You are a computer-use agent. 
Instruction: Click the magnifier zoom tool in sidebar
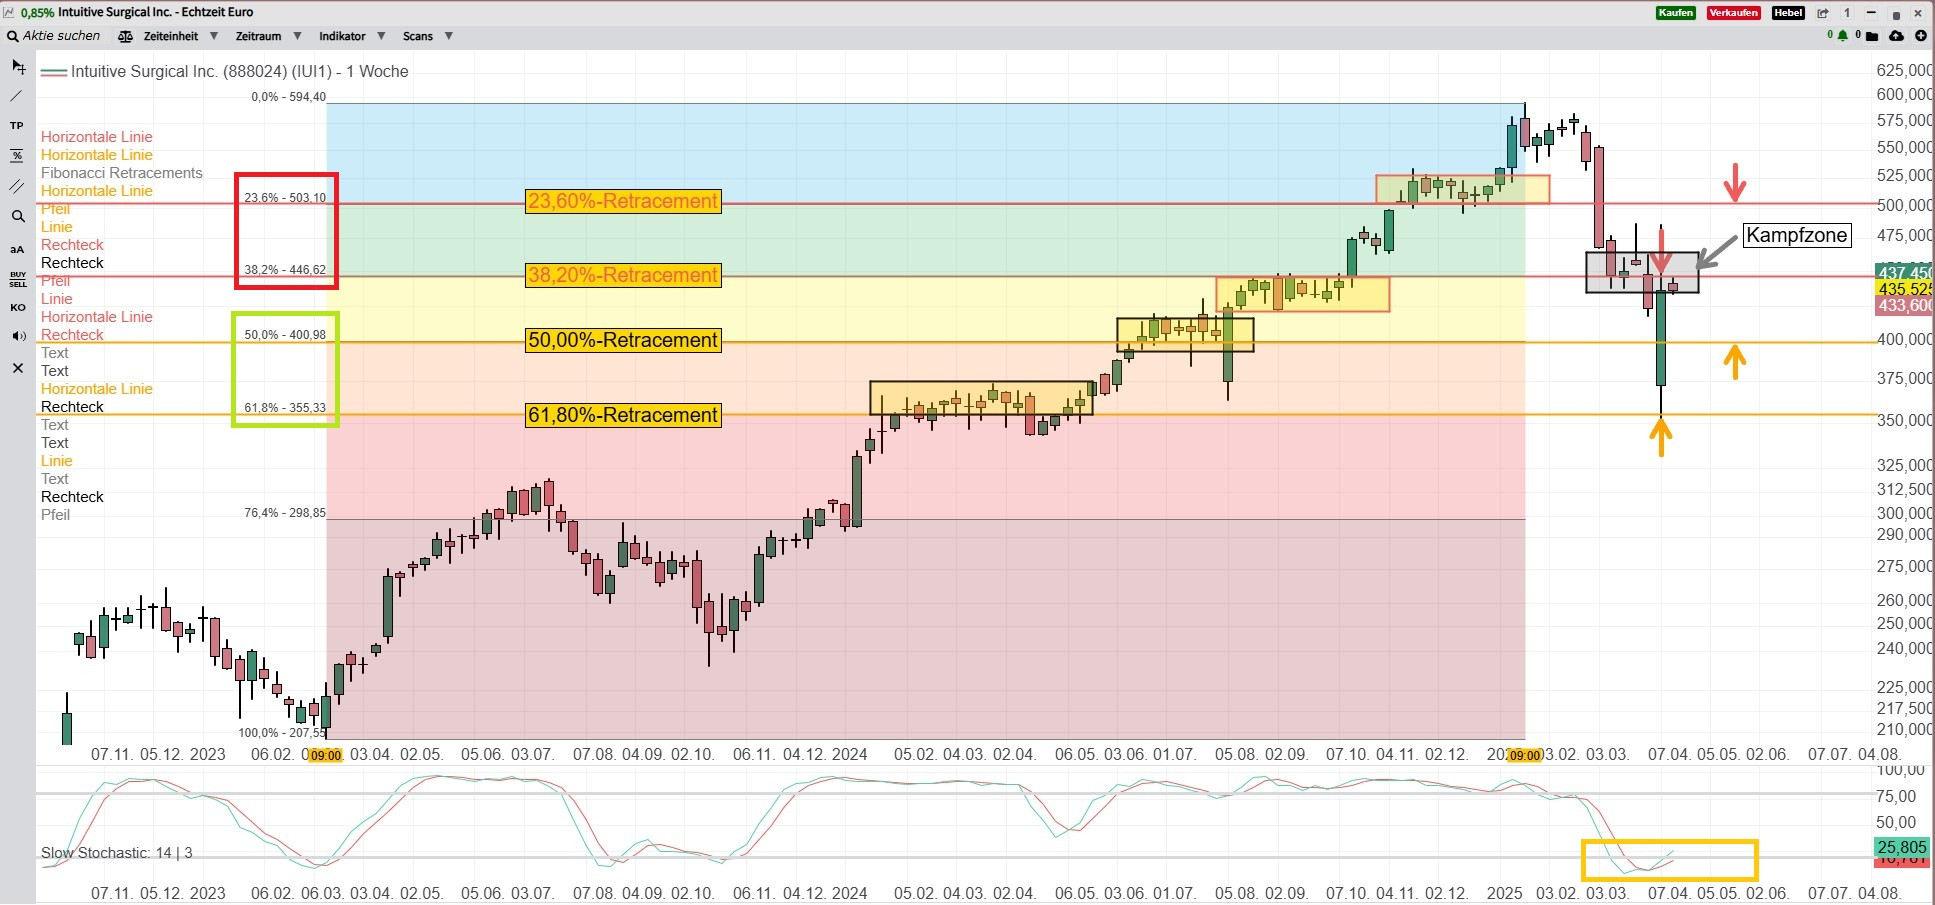[x=17, y=216]
